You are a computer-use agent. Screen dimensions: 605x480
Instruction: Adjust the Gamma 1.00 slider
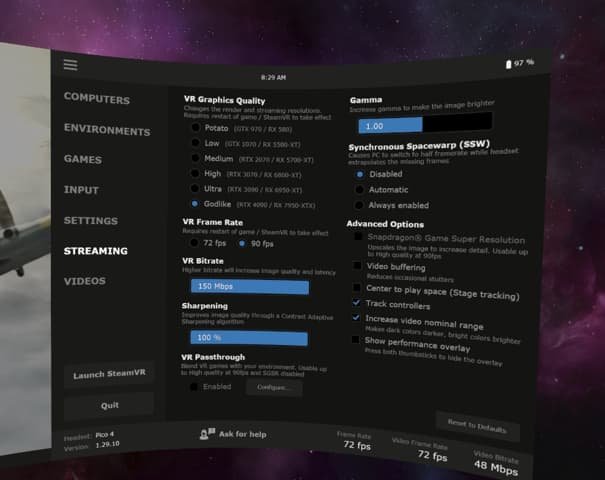[425, 123]
